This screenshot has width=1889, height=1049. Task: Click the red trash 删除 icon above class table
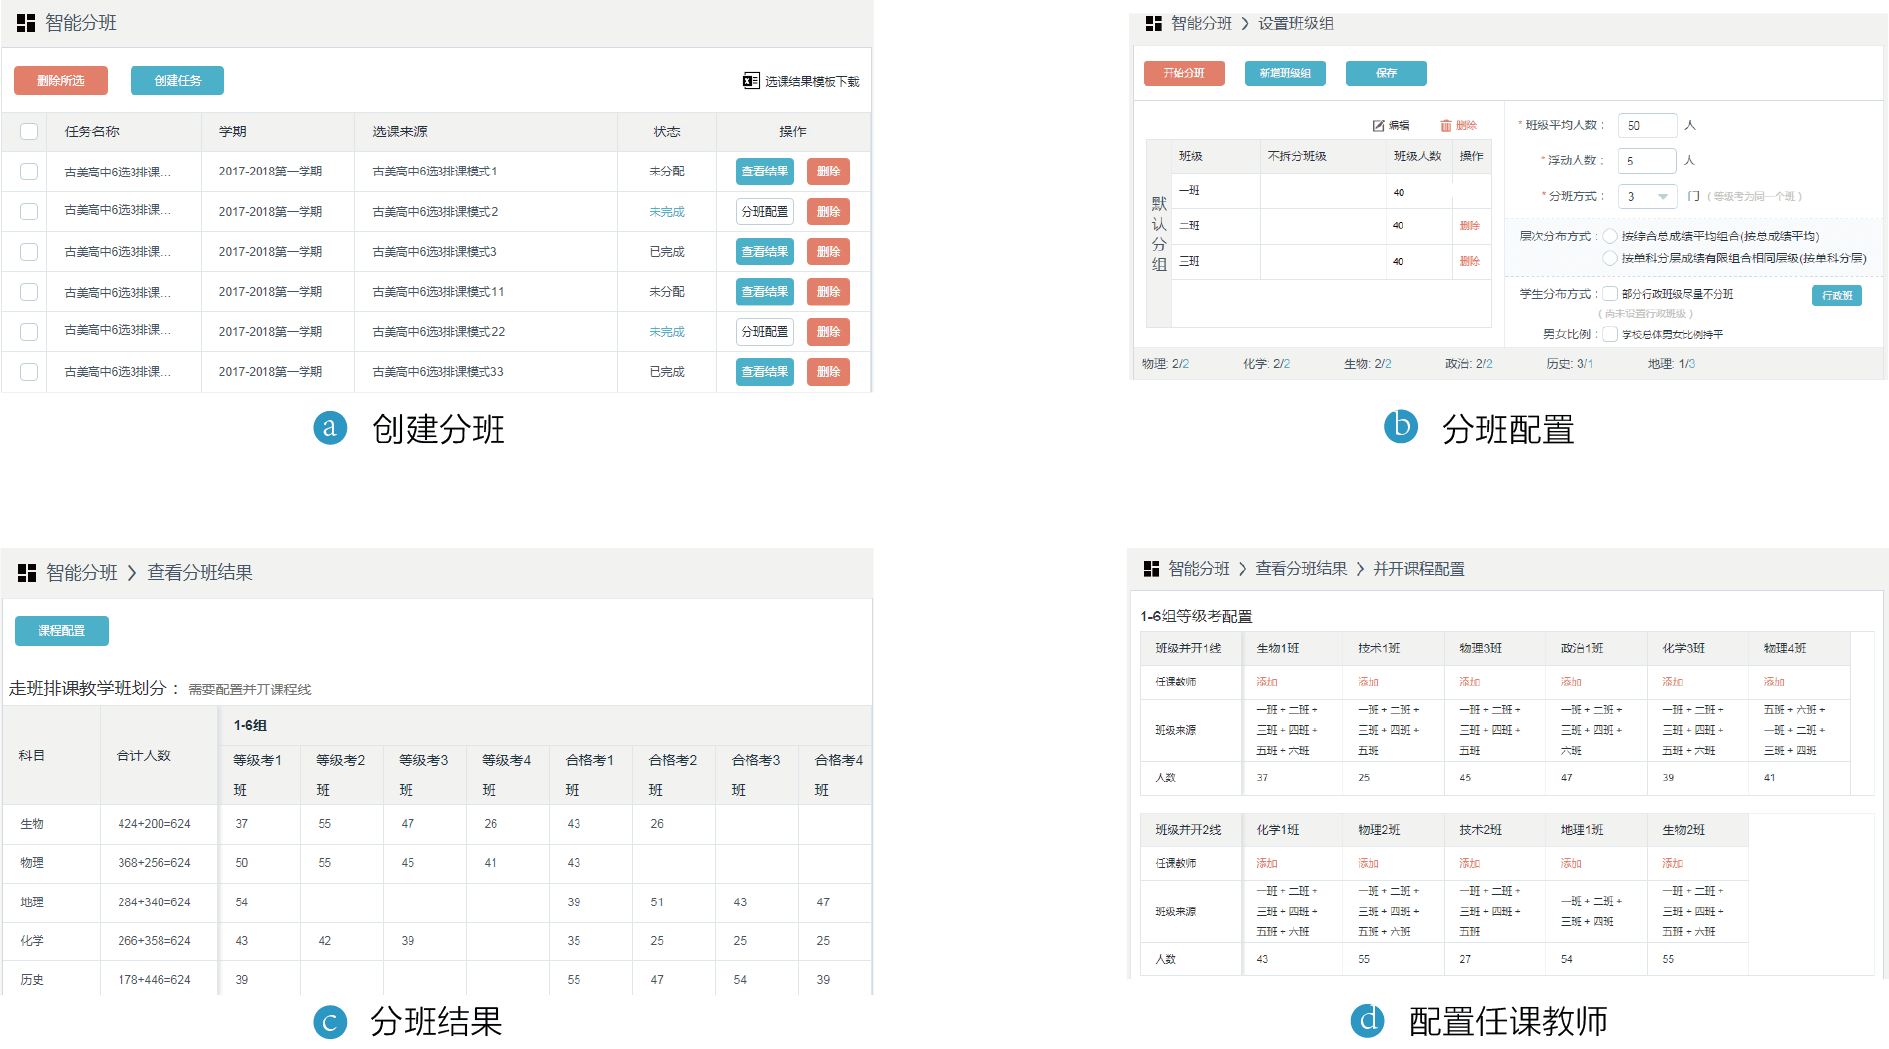pos(1446,126)
